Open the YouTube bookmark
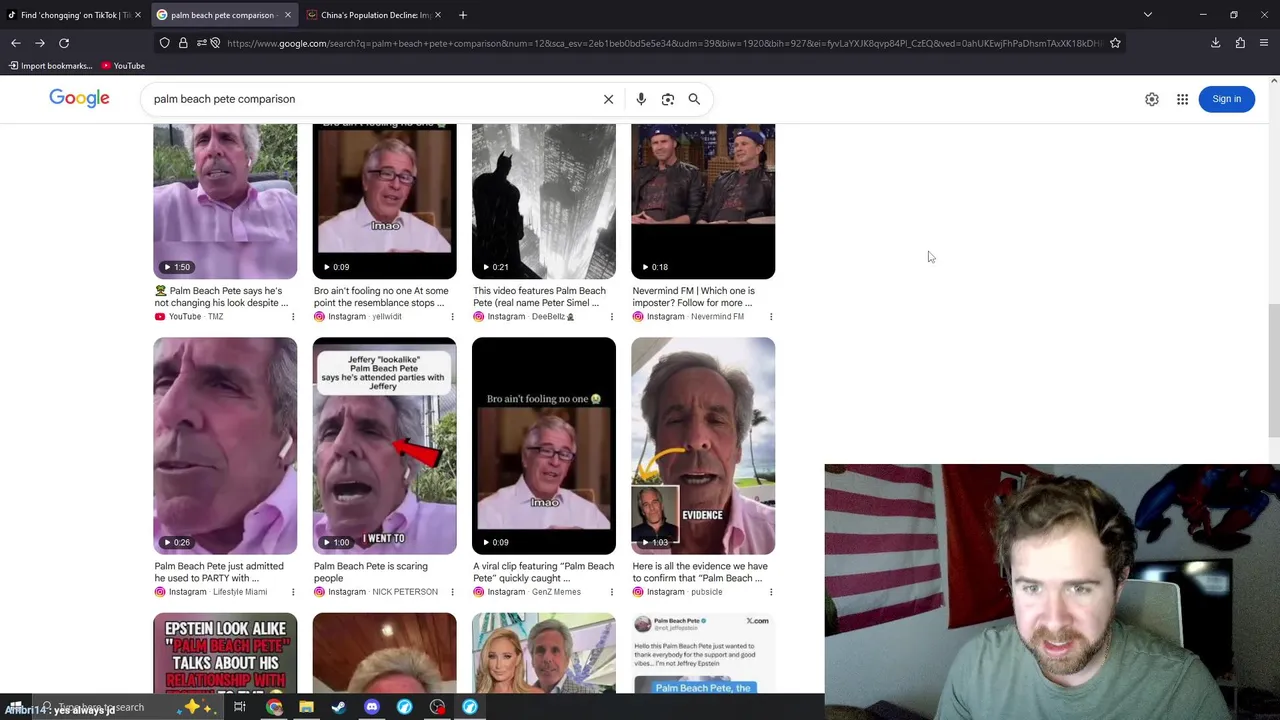 click(x=123, y=66)
